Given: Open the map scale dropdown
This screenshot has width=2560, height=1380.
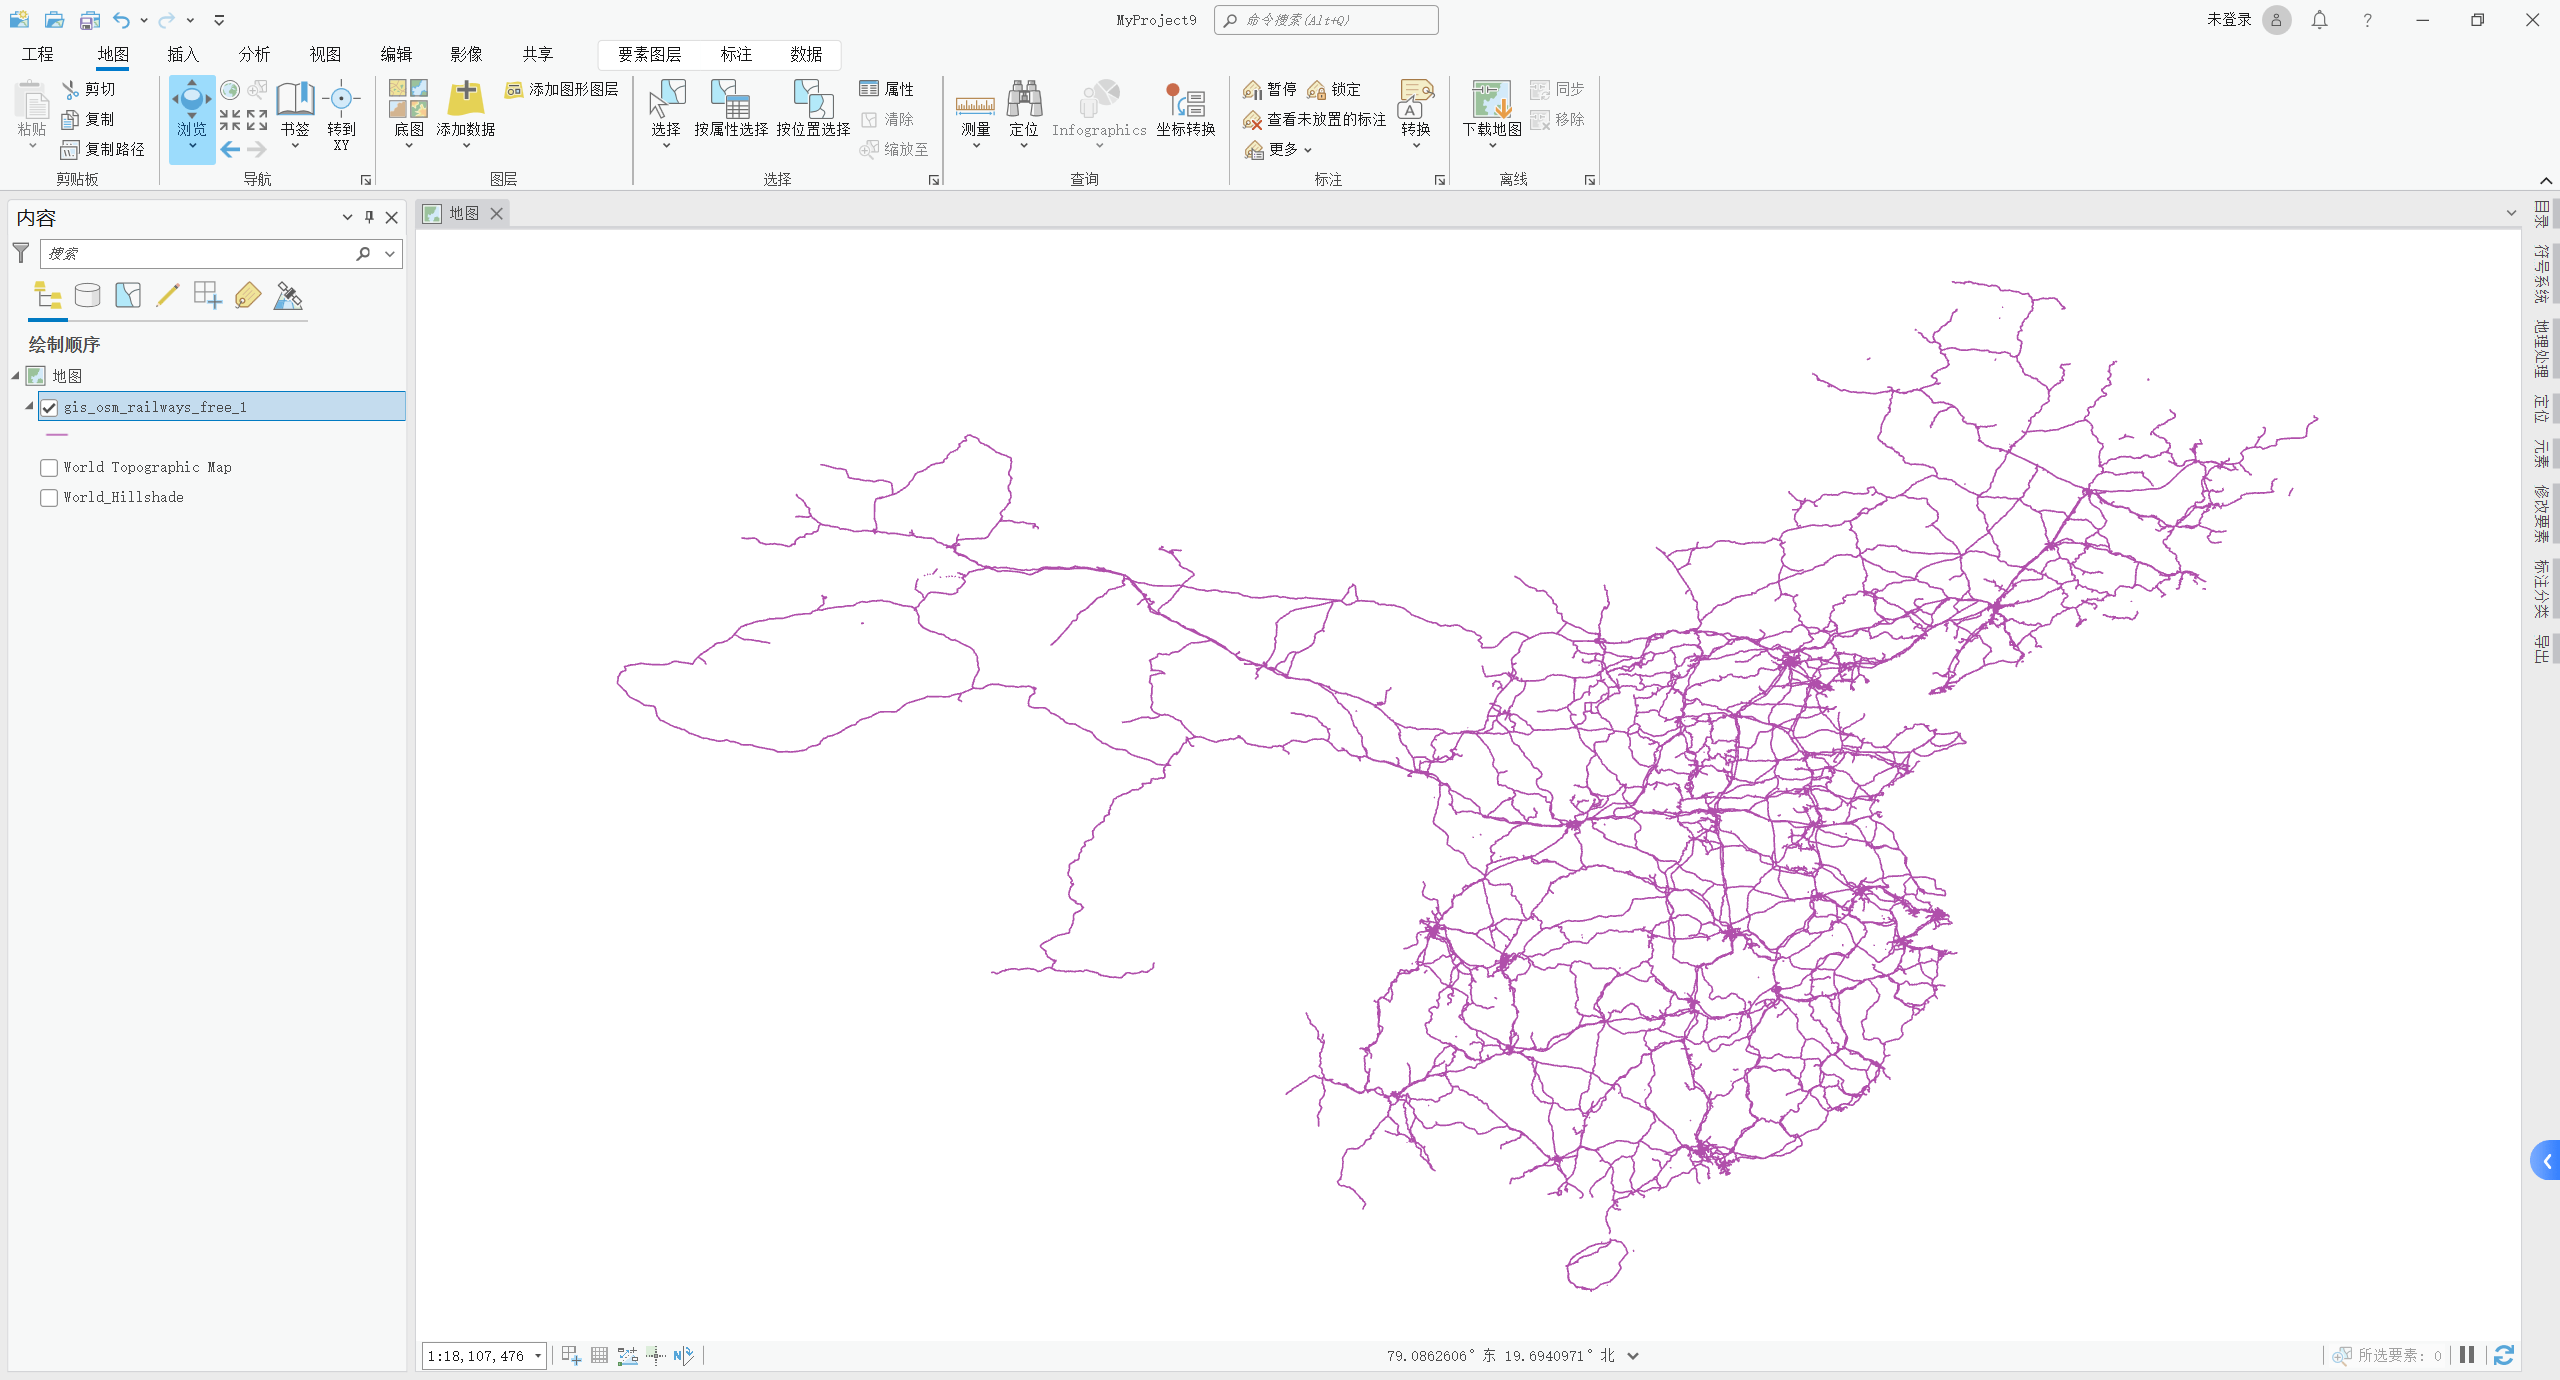Looking at the screenshot, I should [x=538, y=1356].
